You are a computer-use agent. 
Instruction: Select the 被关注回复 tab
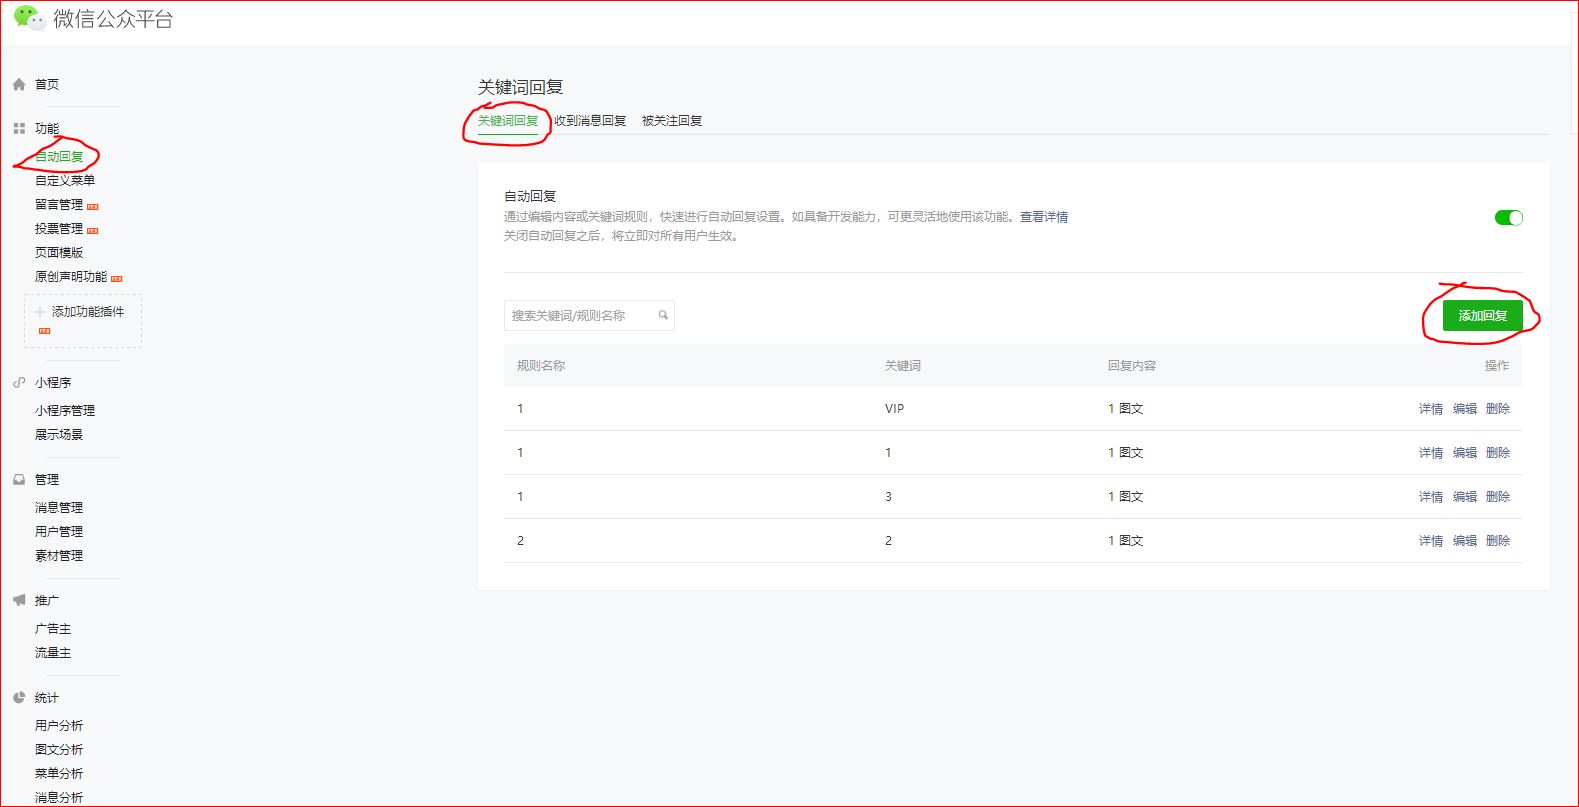click(672, 121)
